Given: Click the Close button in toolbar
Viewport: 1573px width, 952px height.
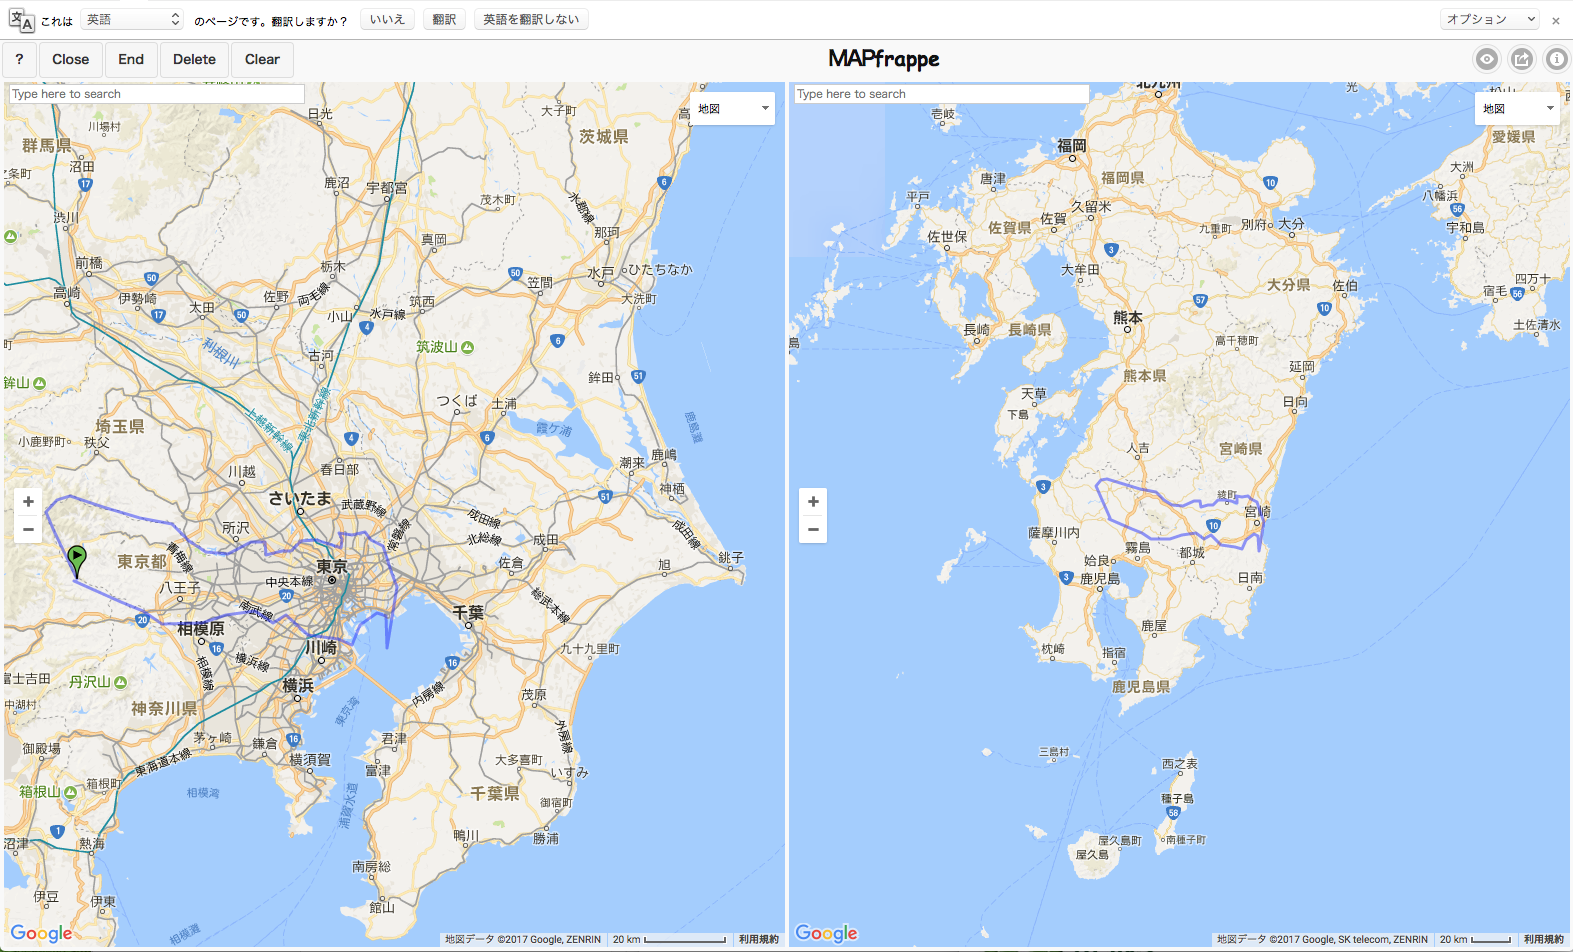Looking at the screenshot, I should coord(71,59).
